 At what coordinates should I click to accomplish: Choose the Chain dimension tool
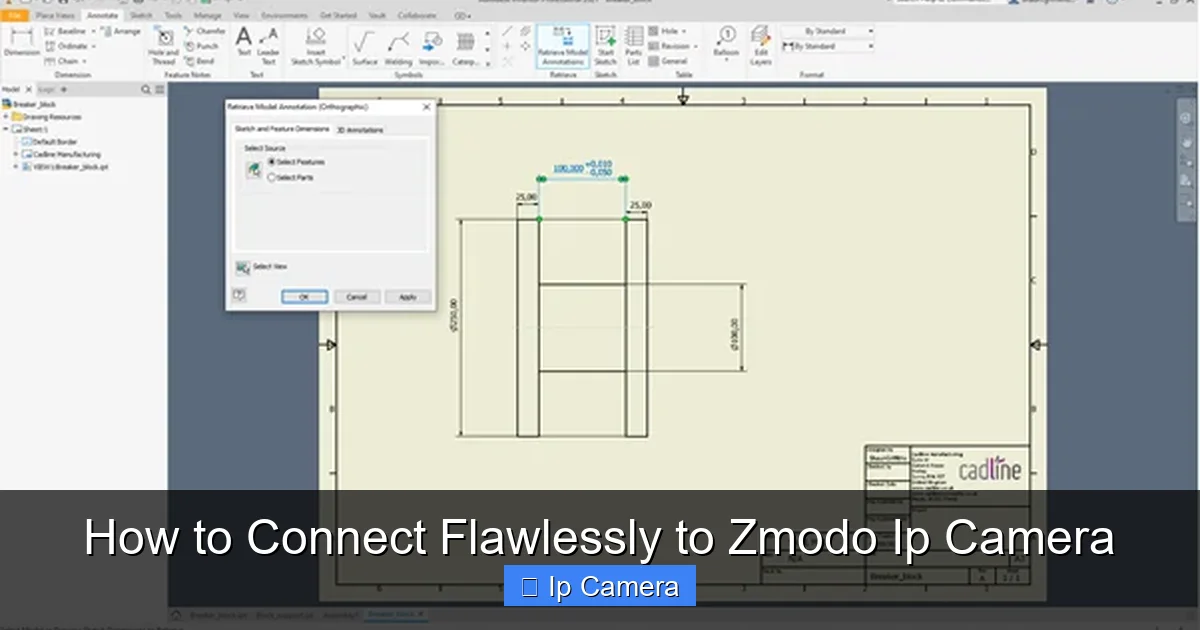(63, 61)
